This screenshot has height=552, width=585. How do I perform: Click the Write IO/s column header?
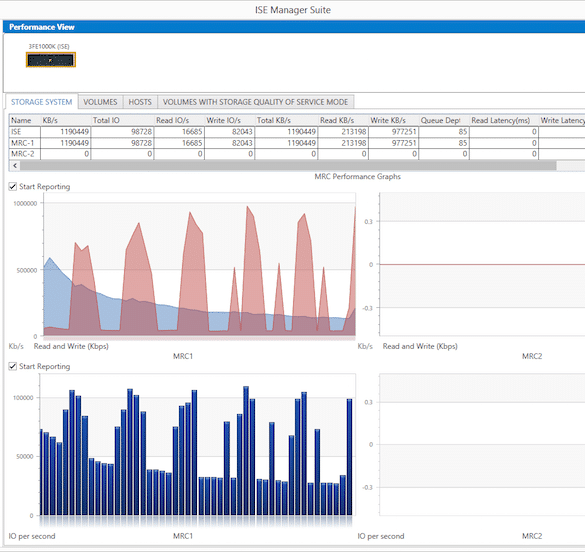click(x=229, y=120)
